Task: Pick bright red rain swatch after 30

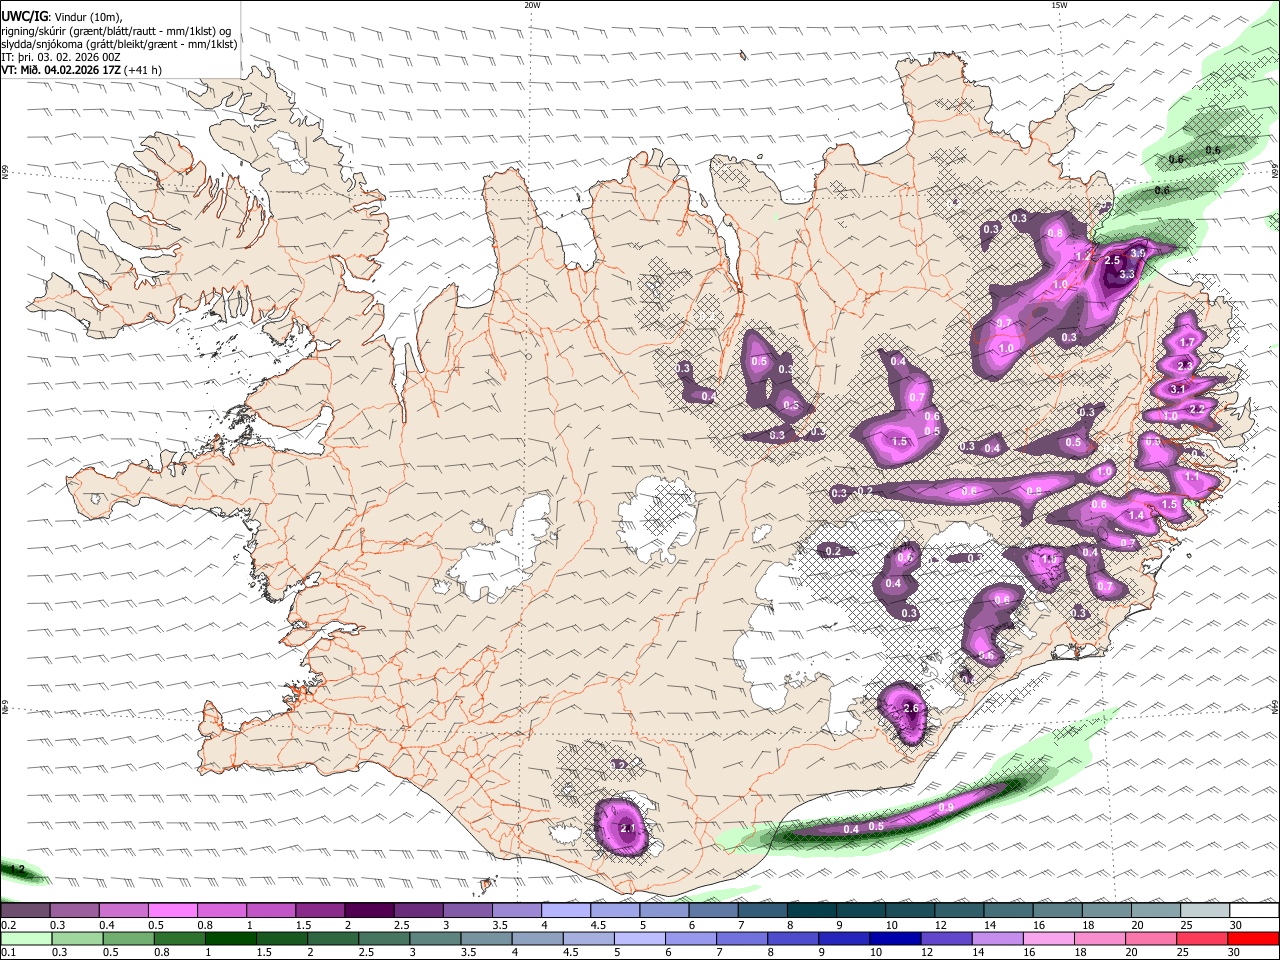Action: [1253, 938]
